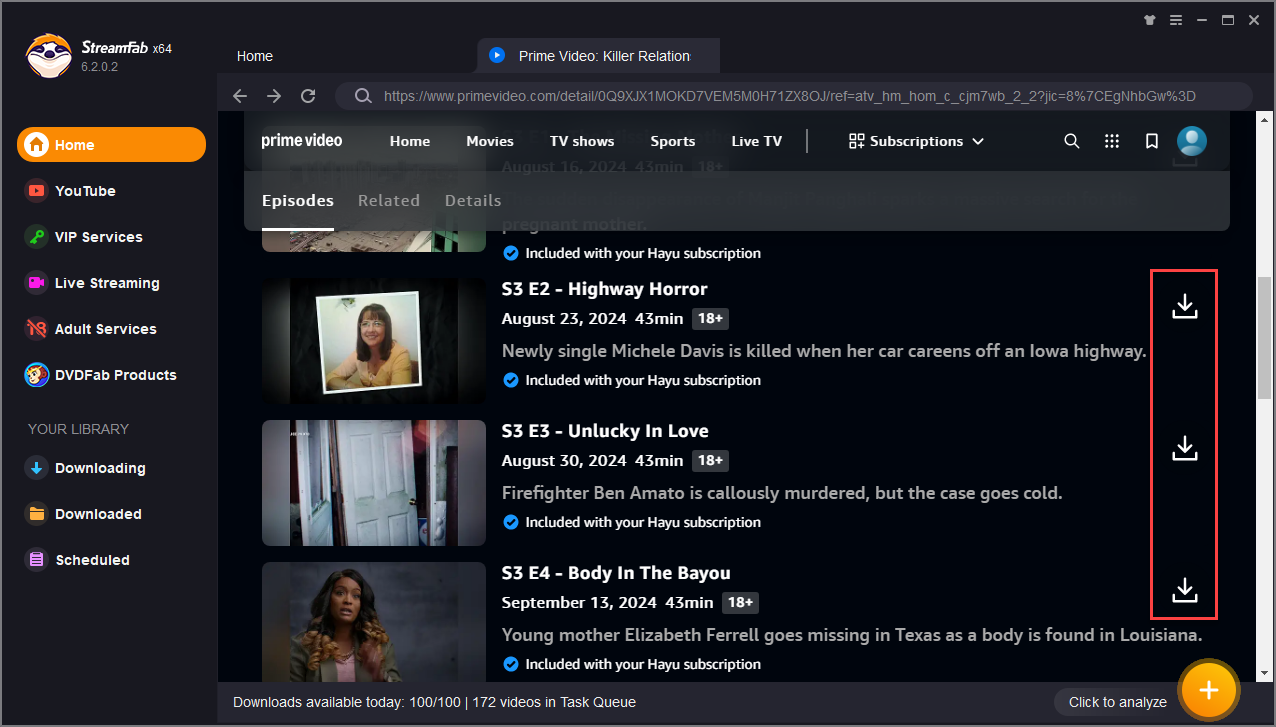Download episode S3 E2 Highway Horror
This screenshot has height=727, width=1276.
pyautogui.click(x=1184, y=306)
